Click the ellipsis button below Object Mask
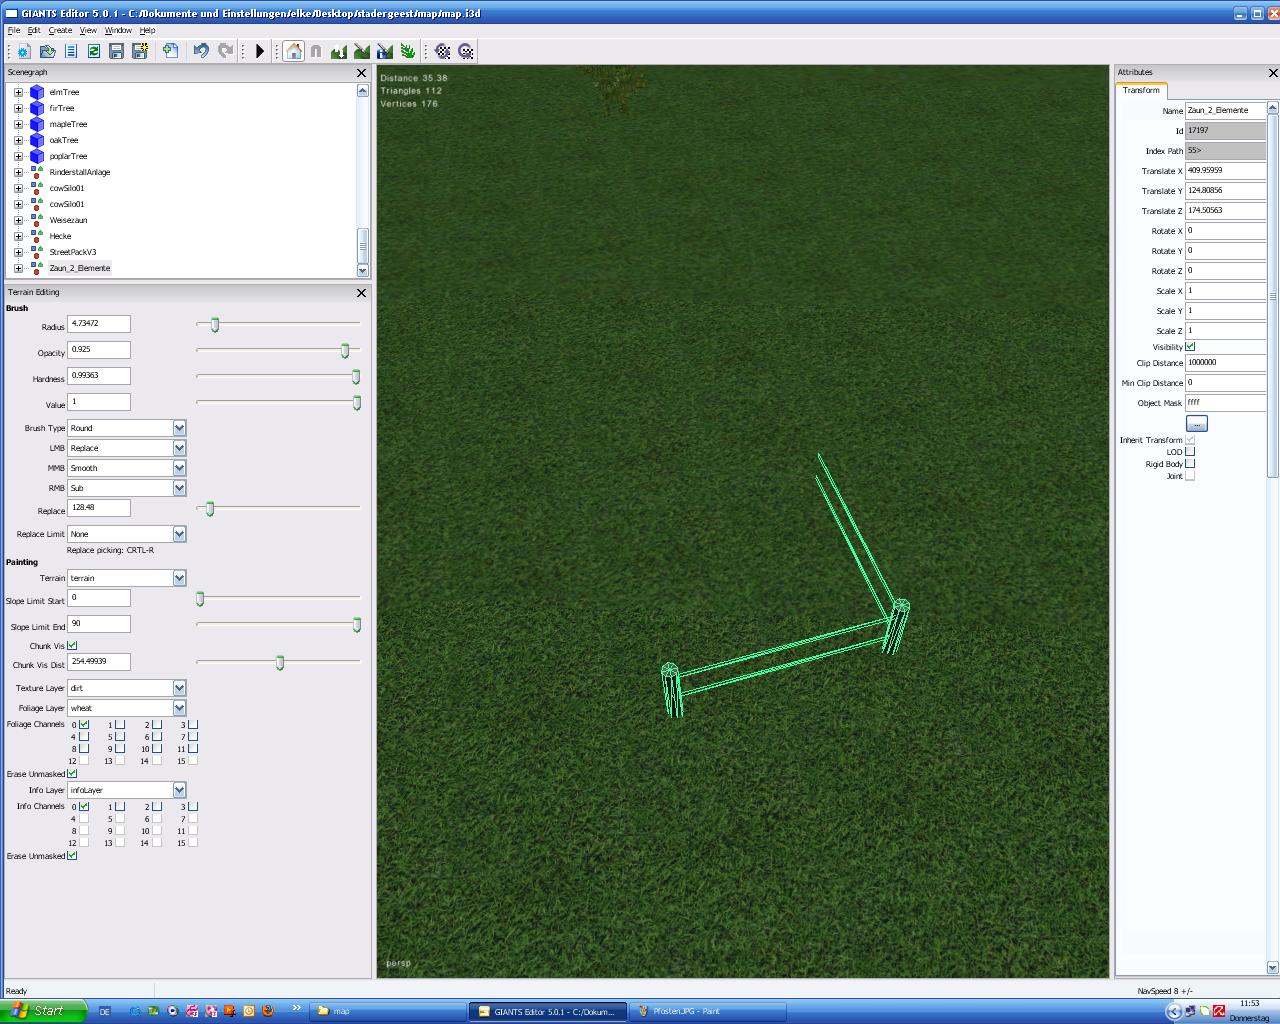The image size is (1280, 1024). click(1196, 423)
